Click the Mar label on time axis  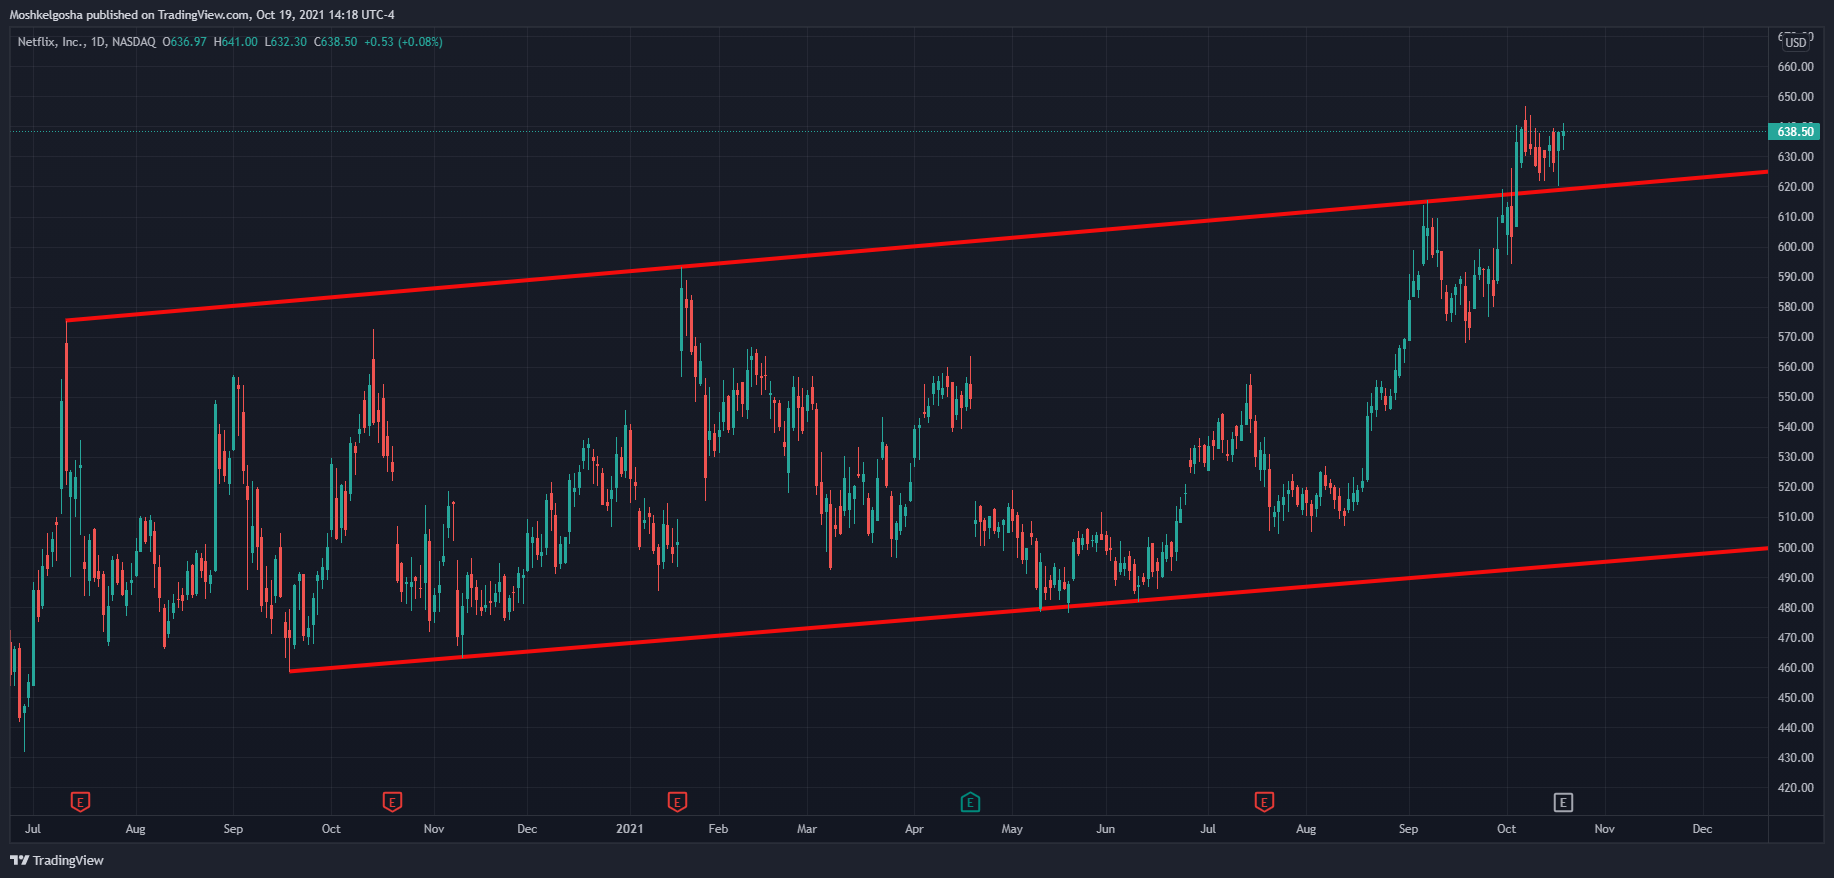(x=807, y=829)
